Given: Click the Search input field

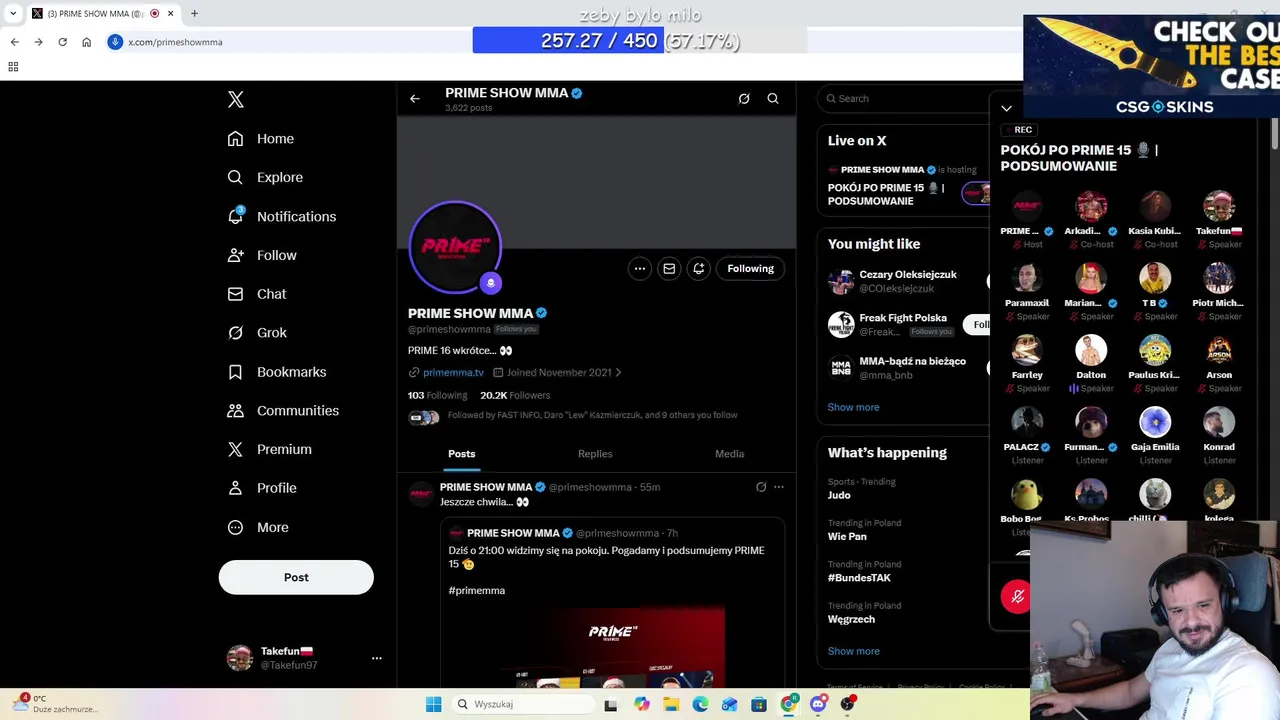Looking at the screenshot, I should point(905,98).
